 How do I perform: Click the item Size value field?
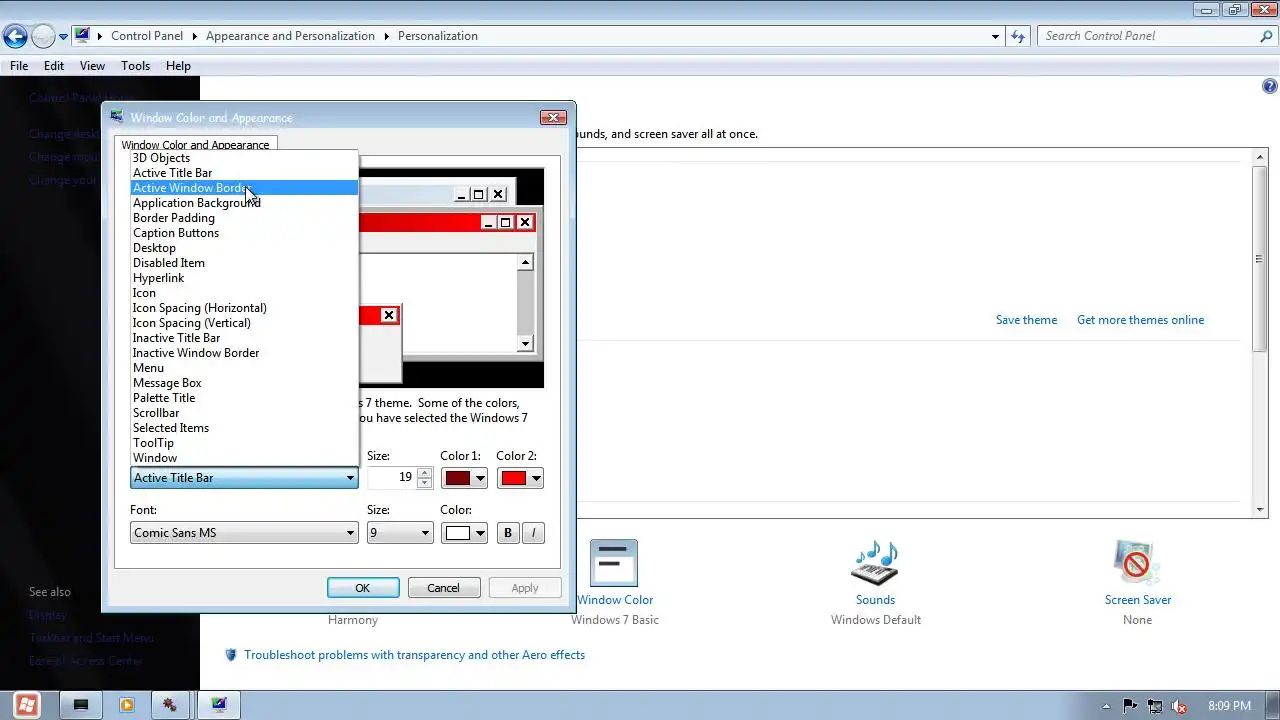pos(391,478)
